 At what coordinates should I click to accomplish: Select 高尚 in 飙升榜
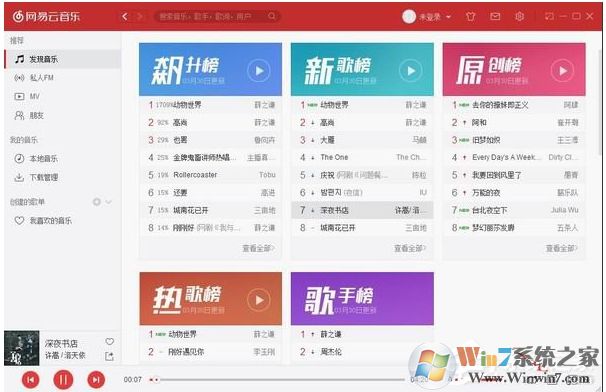click(180, 123)
